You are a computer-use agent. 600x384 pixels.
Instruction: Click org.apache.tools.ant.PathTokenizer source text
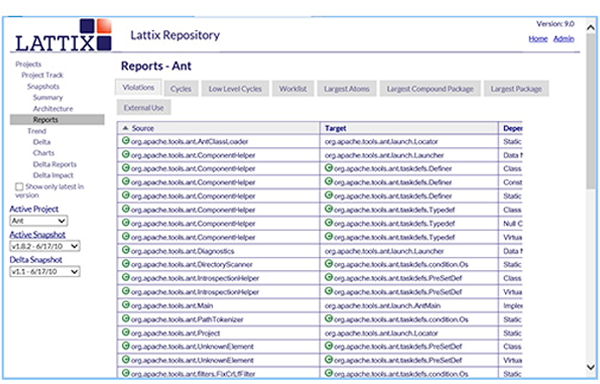pos(187,319)
